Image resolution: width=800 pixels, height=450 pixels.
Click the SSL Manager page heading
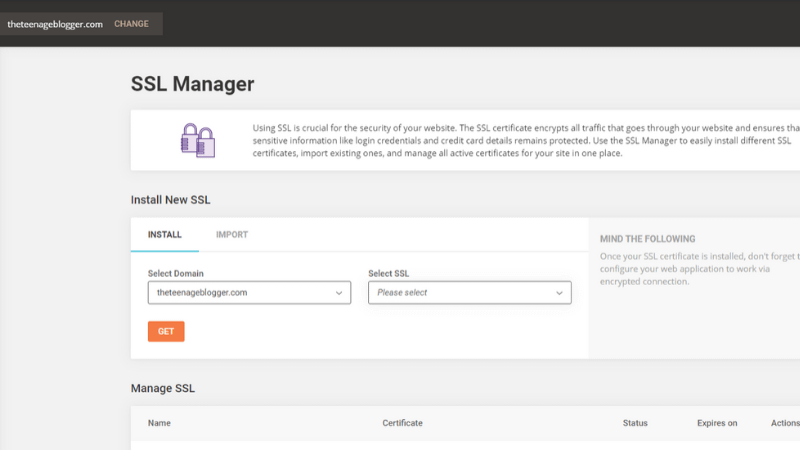(x=192, y=84)
